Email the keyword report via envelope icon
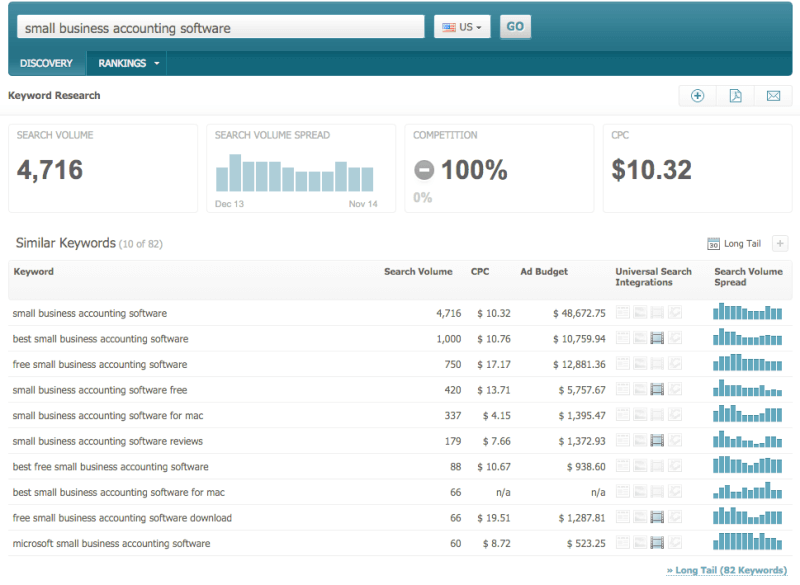The height and width of the screenshot is (585, 800). tap(773, 96)
